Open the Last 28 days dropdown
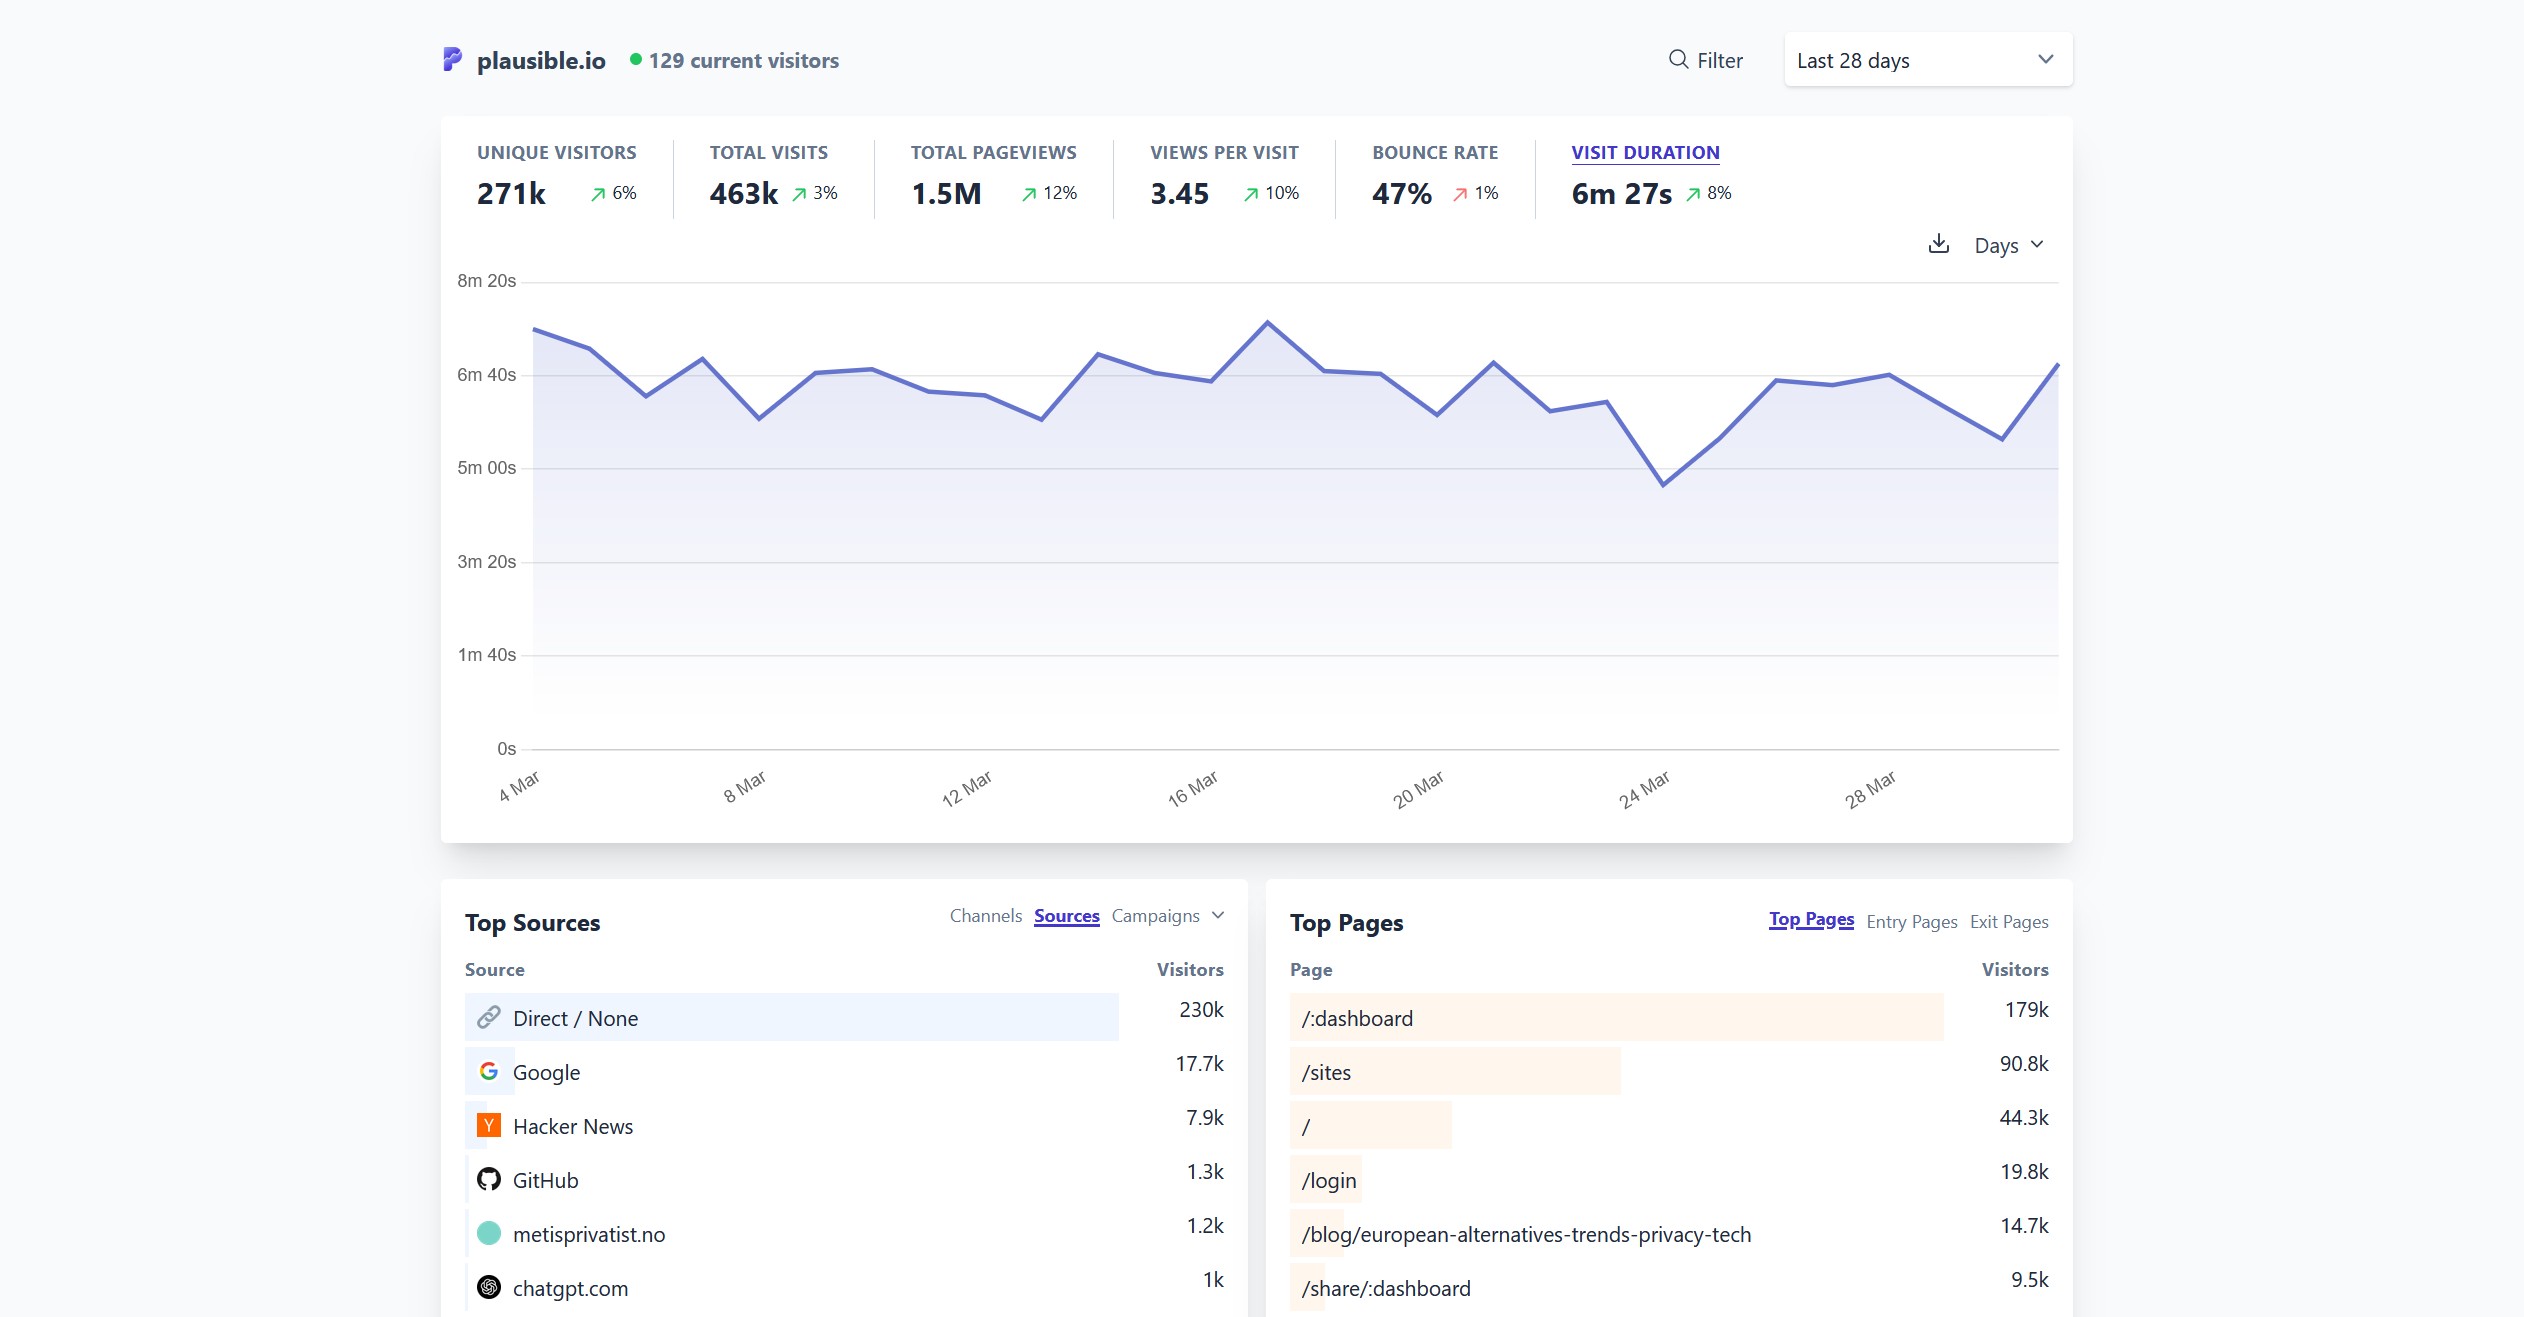The width and height of the screenshot is (2524, 1317). coord(1926,59)
